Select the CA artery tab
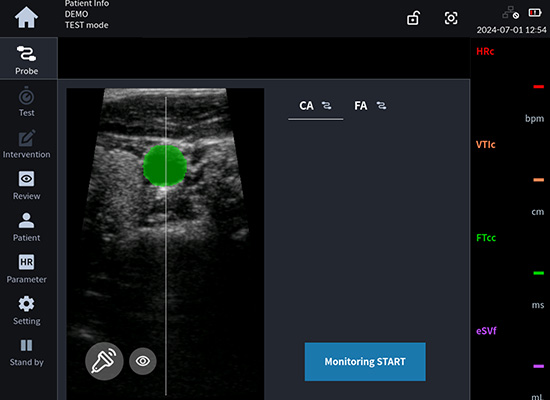 (315, 106)
